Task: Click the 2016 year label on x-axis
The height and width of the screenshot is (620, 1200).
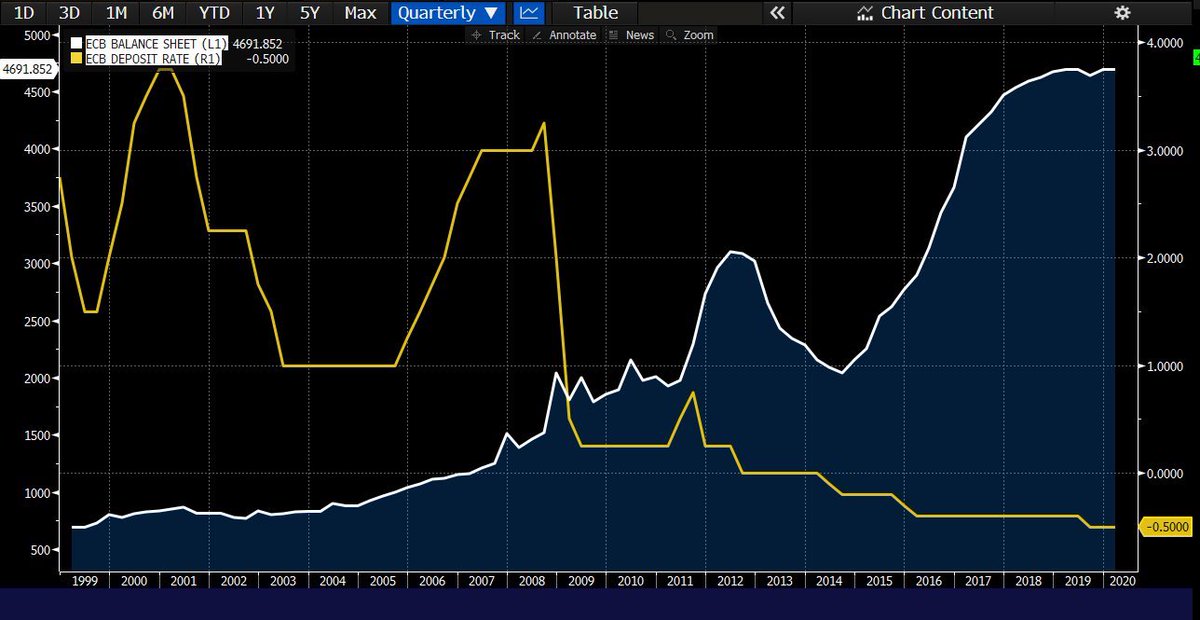Action: pyautogui.click(x=927, y=580)
